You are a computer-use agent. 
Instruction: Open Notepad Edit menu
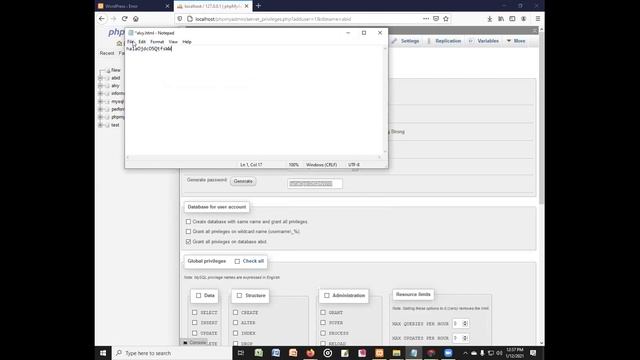(142, 42)
